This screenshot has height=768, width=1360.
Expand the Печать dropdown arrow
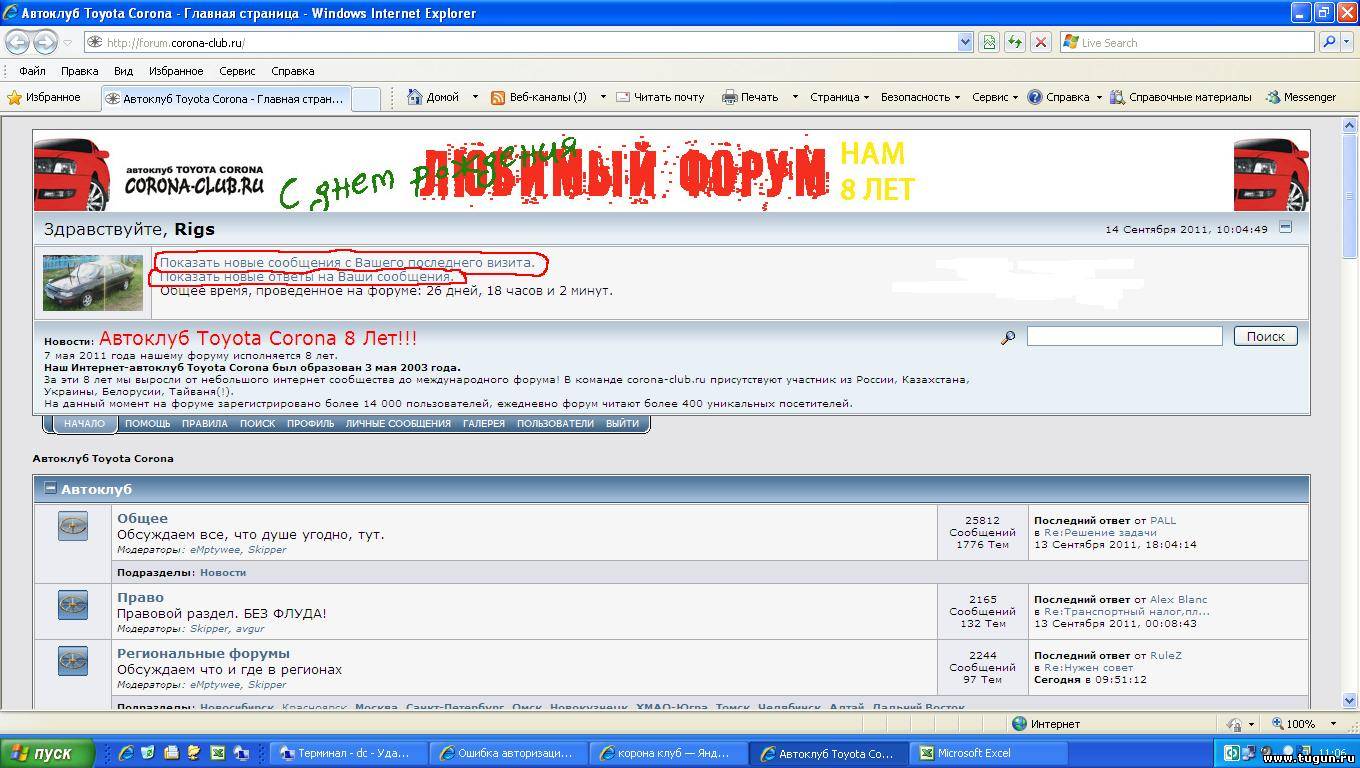[x=795, y=97]
